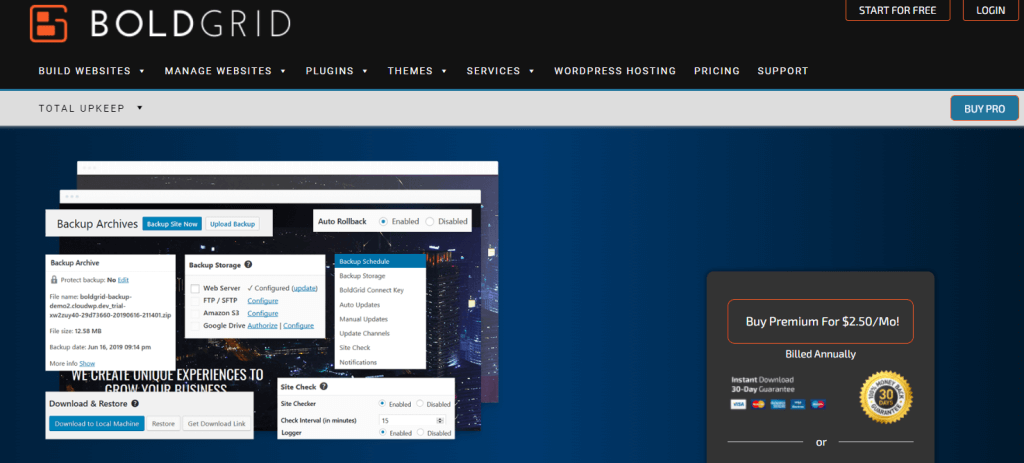Click the Backup Site Now button
The height and width of the screenshot is (463, 1024).
(x=172, y=224)
